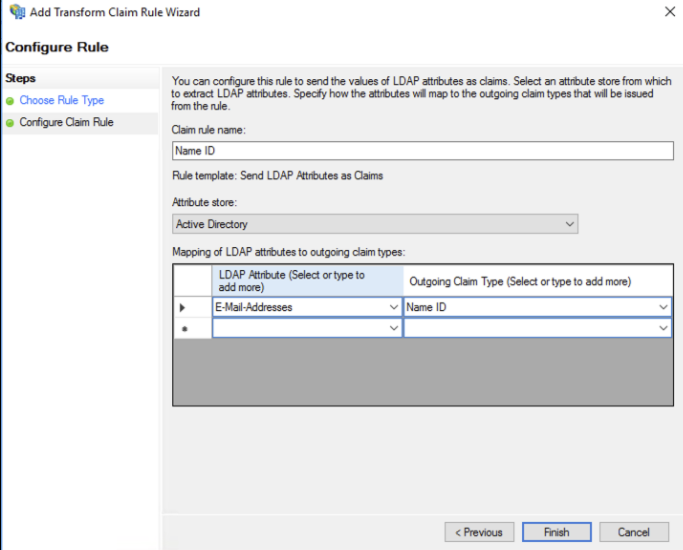
Task: Click the green bullet beside Choose Rule Type
Action: coord(10,101)
